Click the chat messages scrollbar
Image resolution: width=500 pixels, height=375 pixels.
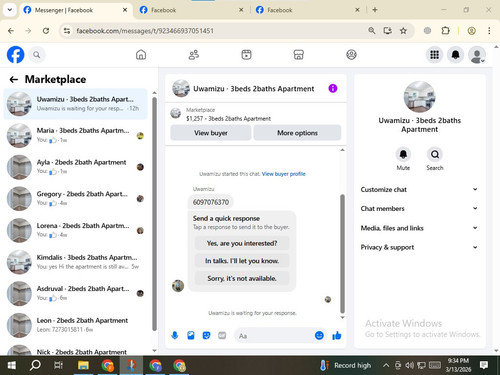point(342,253)
